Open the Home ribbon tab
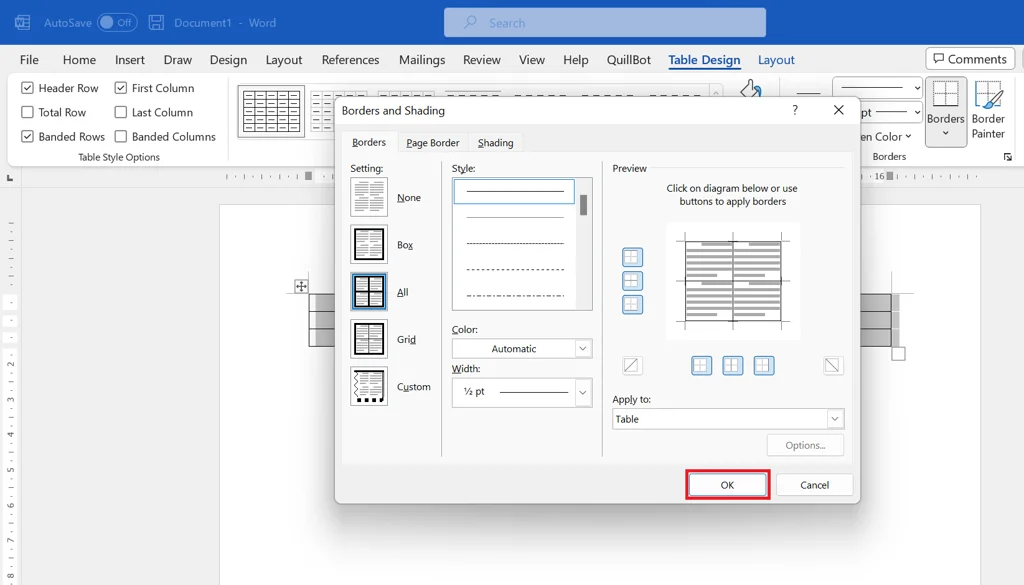The width and height of the screenshot is (1024, 585). (x=80, y=59)
